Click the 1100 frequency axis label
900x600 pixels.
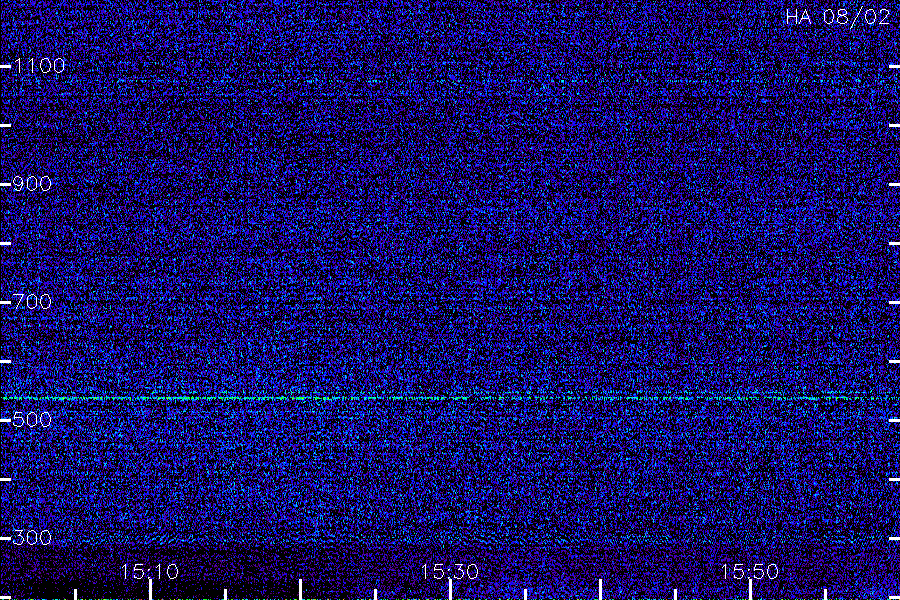tap(39, 66)
